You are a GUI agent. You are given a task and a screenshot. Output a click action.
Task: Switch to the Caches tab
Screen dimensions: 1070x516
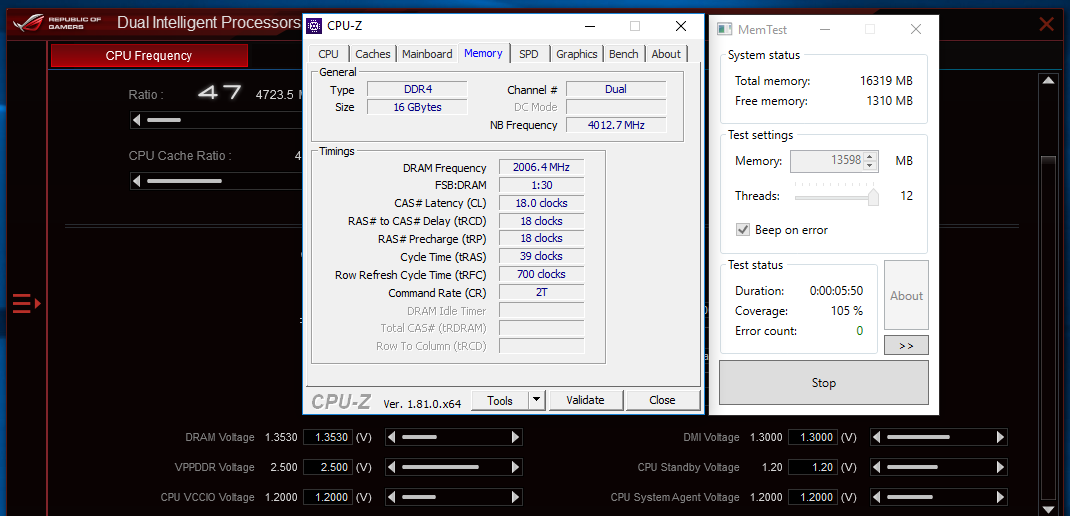373,54
